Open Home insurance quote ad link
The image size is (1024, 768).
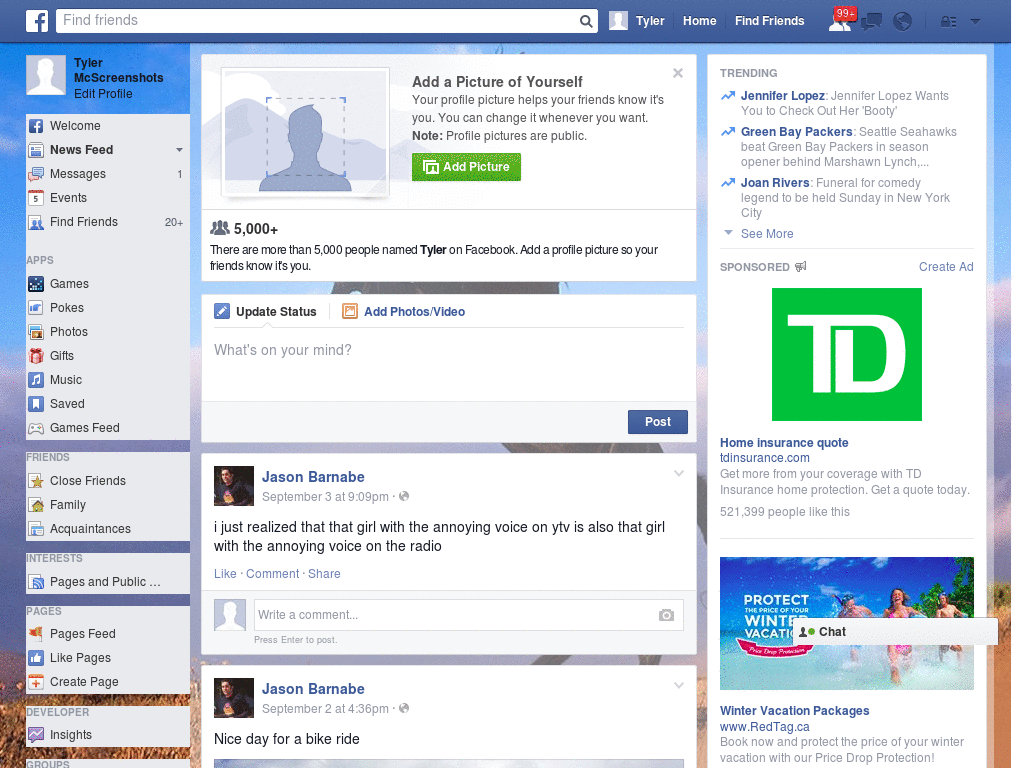pos(784,443)
